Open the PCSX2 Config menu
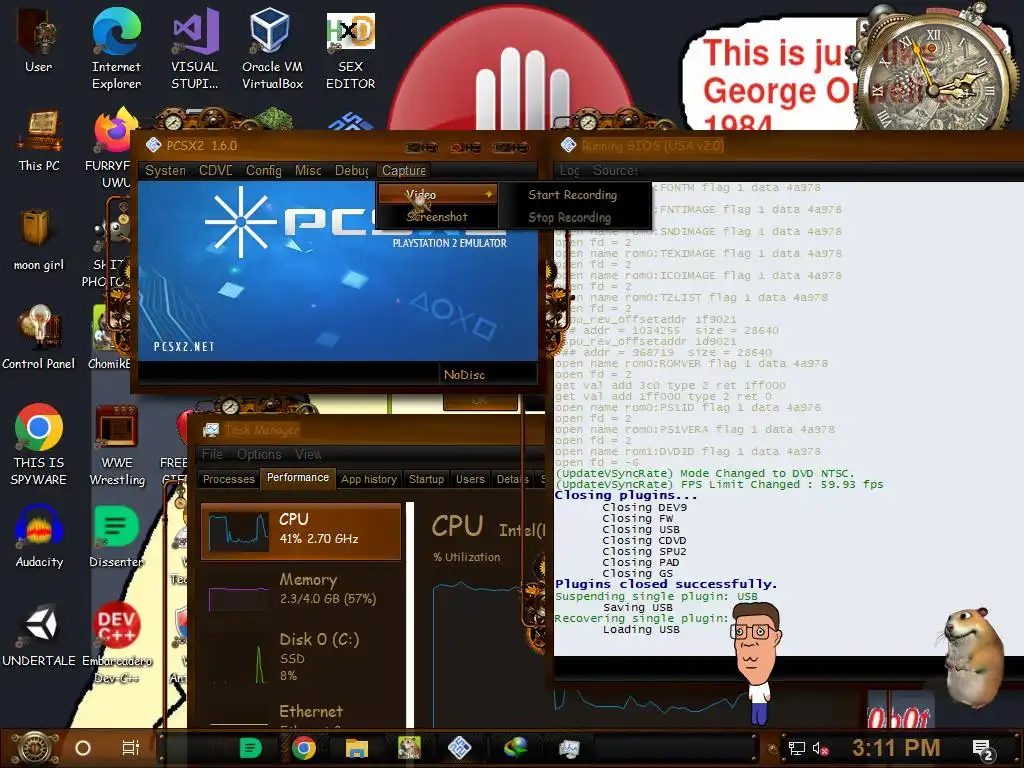 coord(264,170)
